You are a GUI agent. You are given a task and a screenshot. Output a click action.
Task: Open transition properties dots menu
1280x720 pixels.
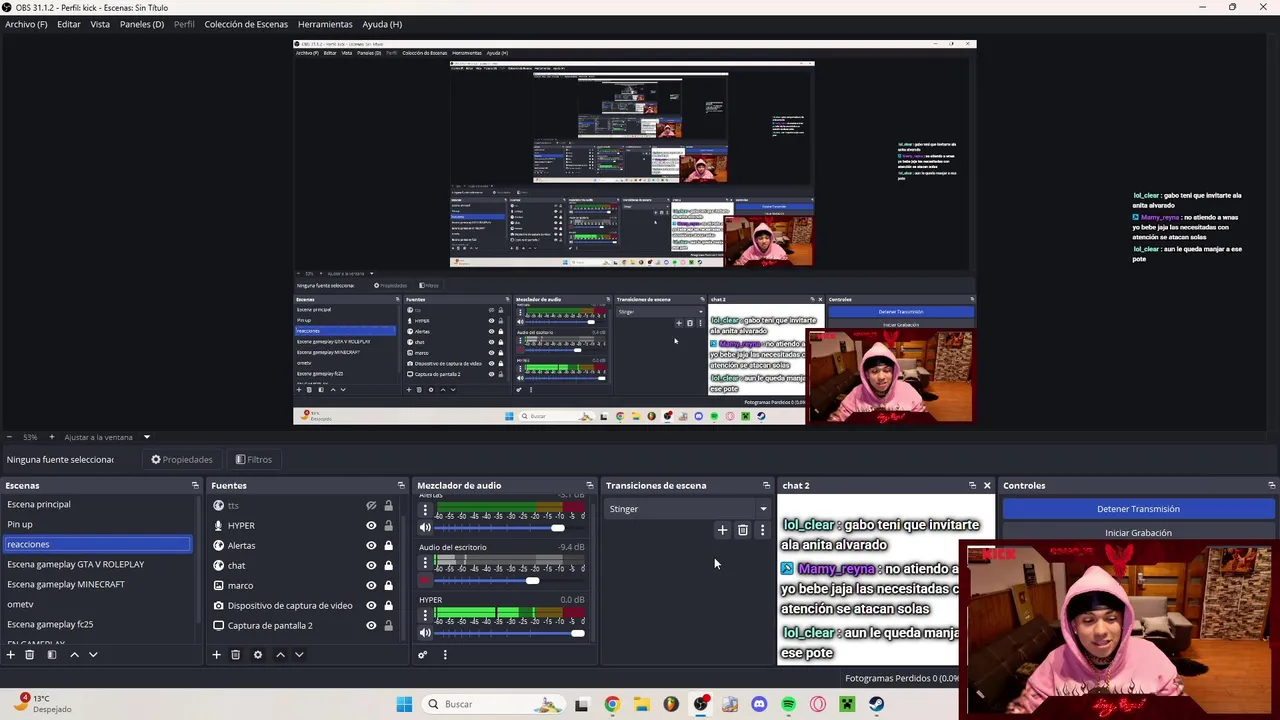762,530
